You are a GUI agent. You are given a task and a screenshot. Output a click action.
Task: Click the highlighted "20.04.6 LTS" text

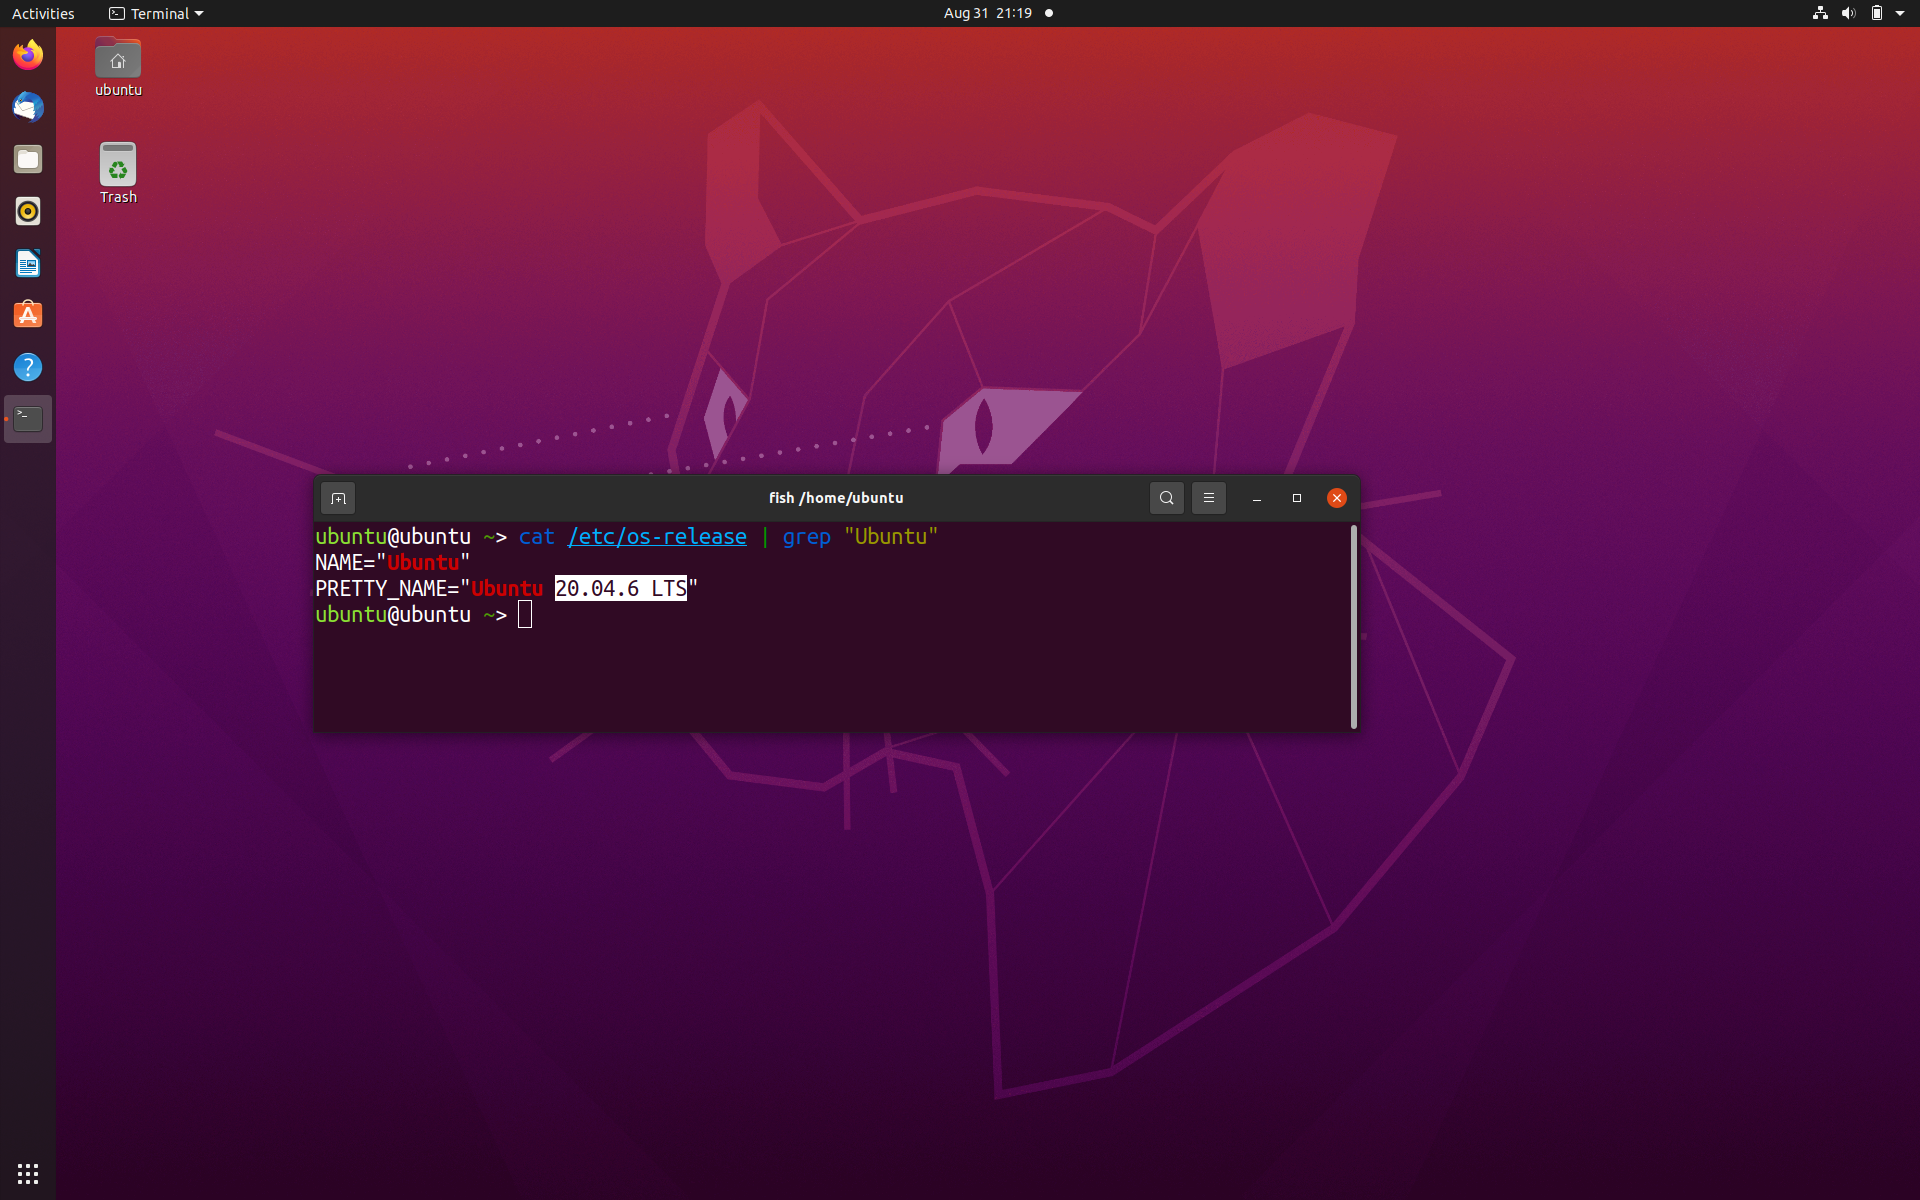pyautogui.click(x=621, y=589)
